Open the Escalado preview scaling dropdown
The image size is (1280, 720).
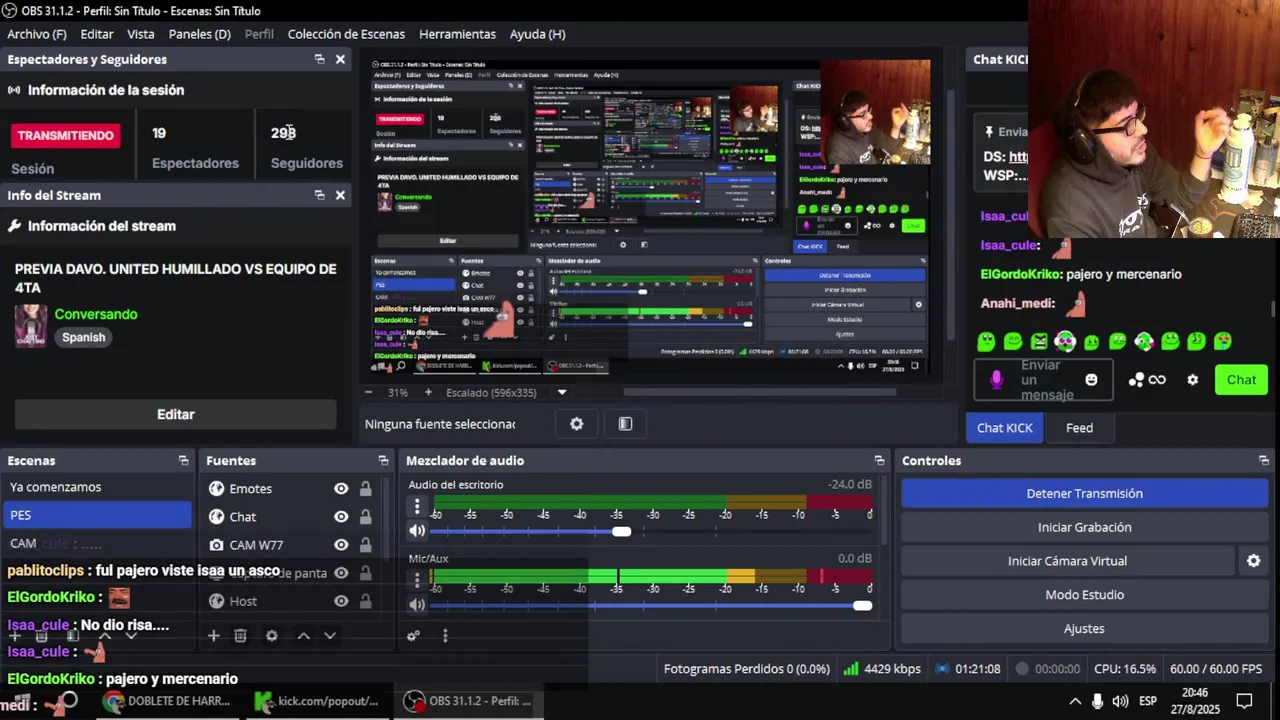click(x=562, y=393)
